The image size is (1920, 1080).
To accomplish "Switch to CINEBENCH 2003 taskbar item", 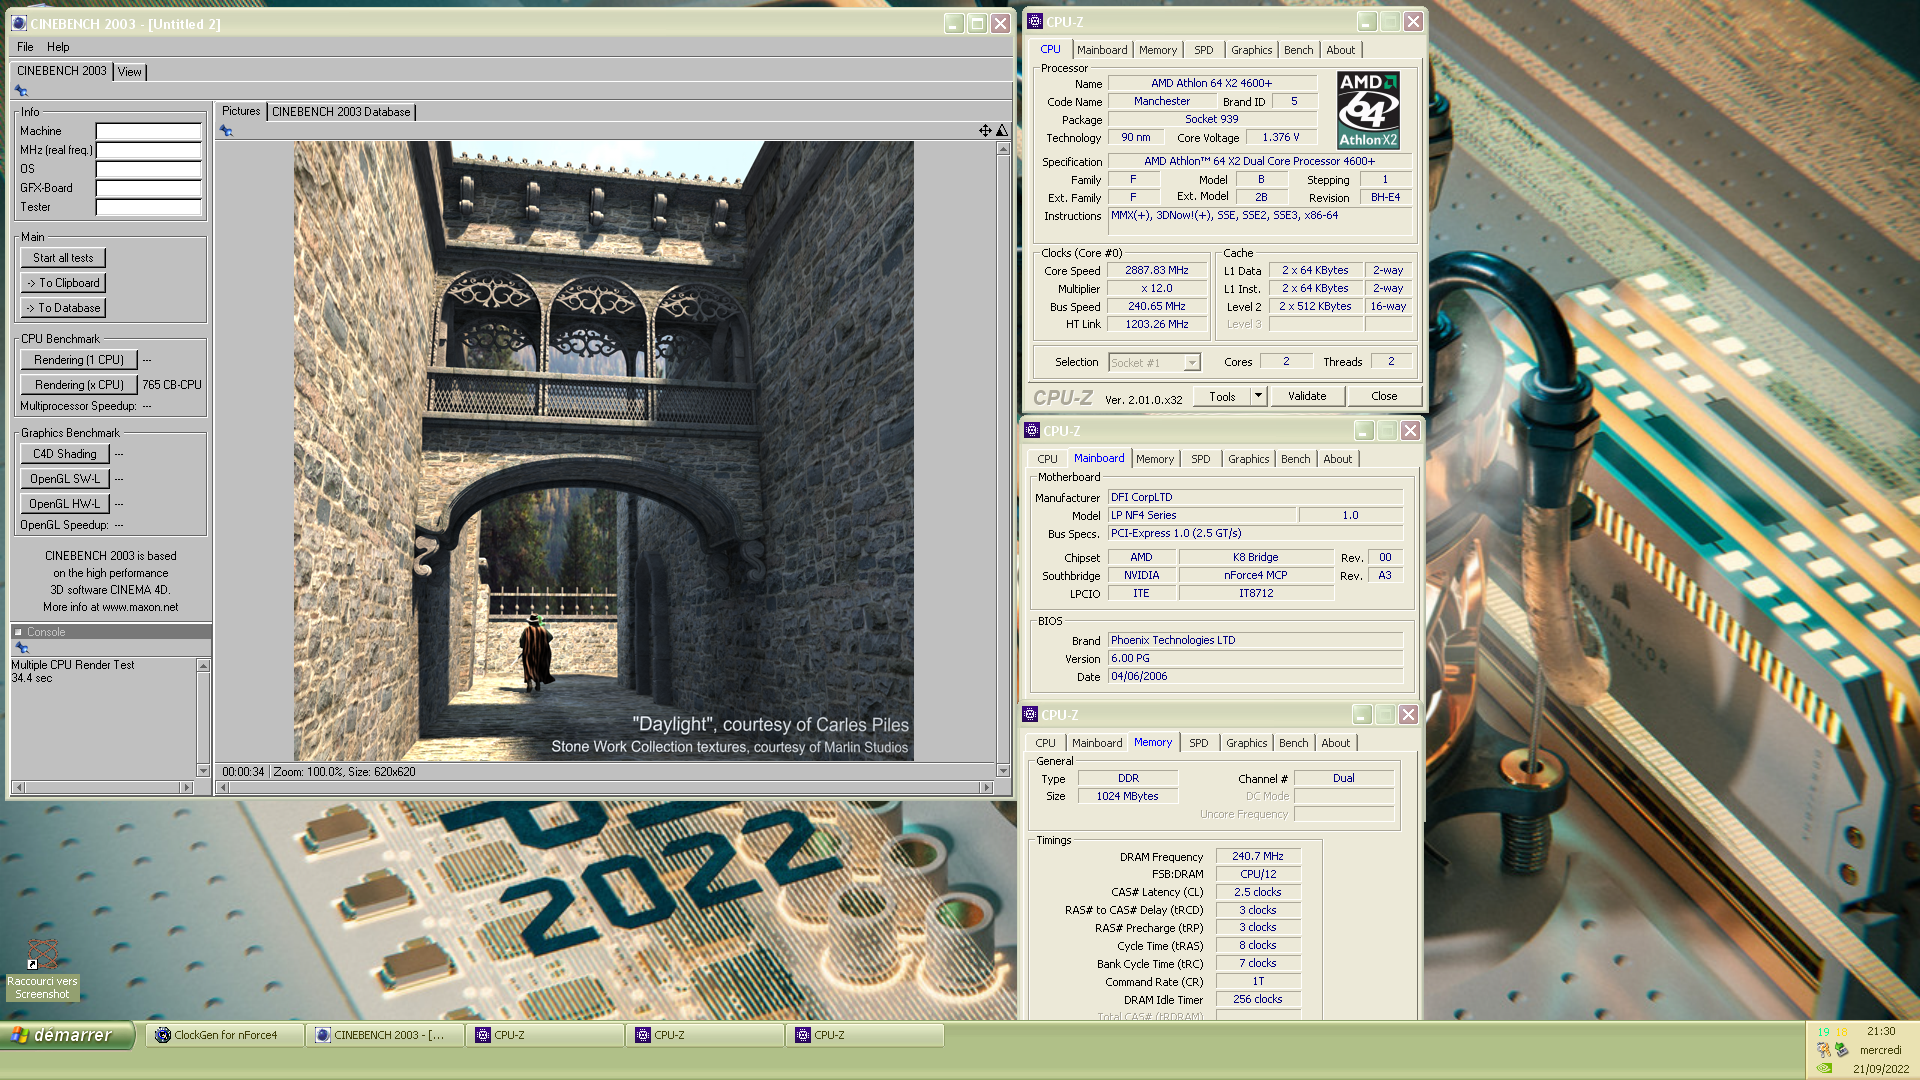I will [385, 1035].
